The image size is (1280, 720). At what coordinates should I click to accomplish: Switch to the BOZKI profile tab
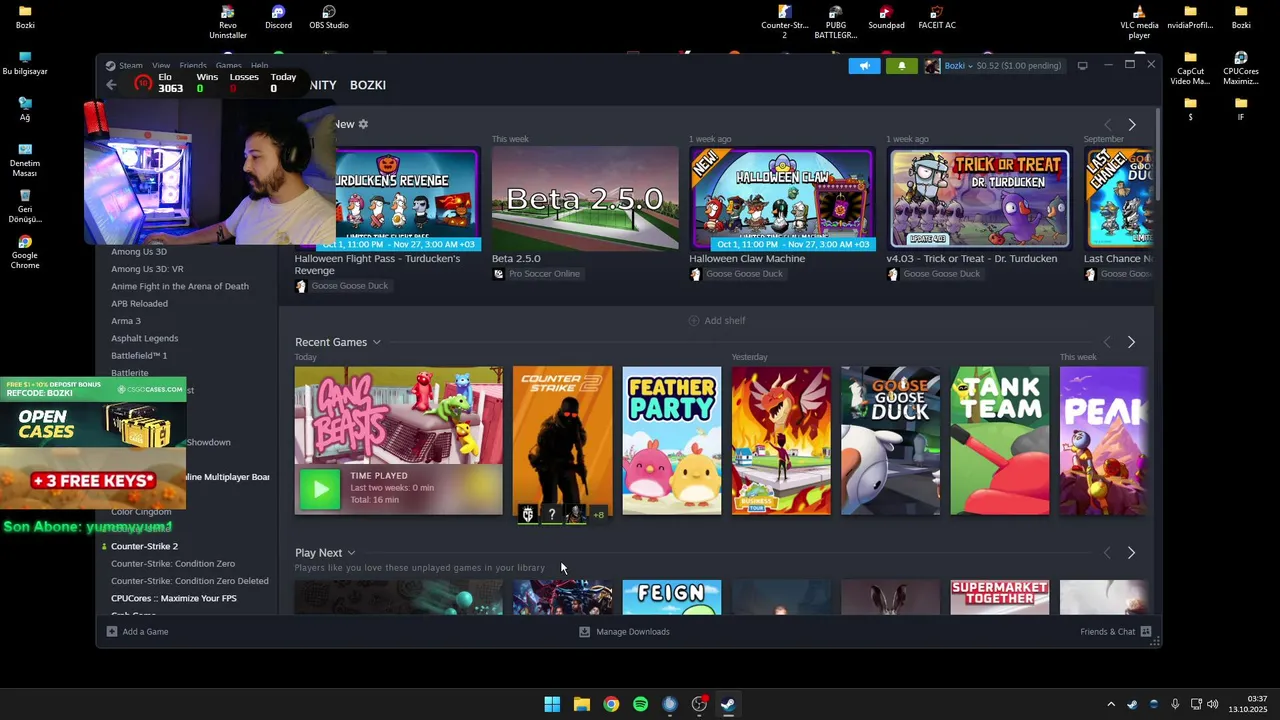pos(368,85)
